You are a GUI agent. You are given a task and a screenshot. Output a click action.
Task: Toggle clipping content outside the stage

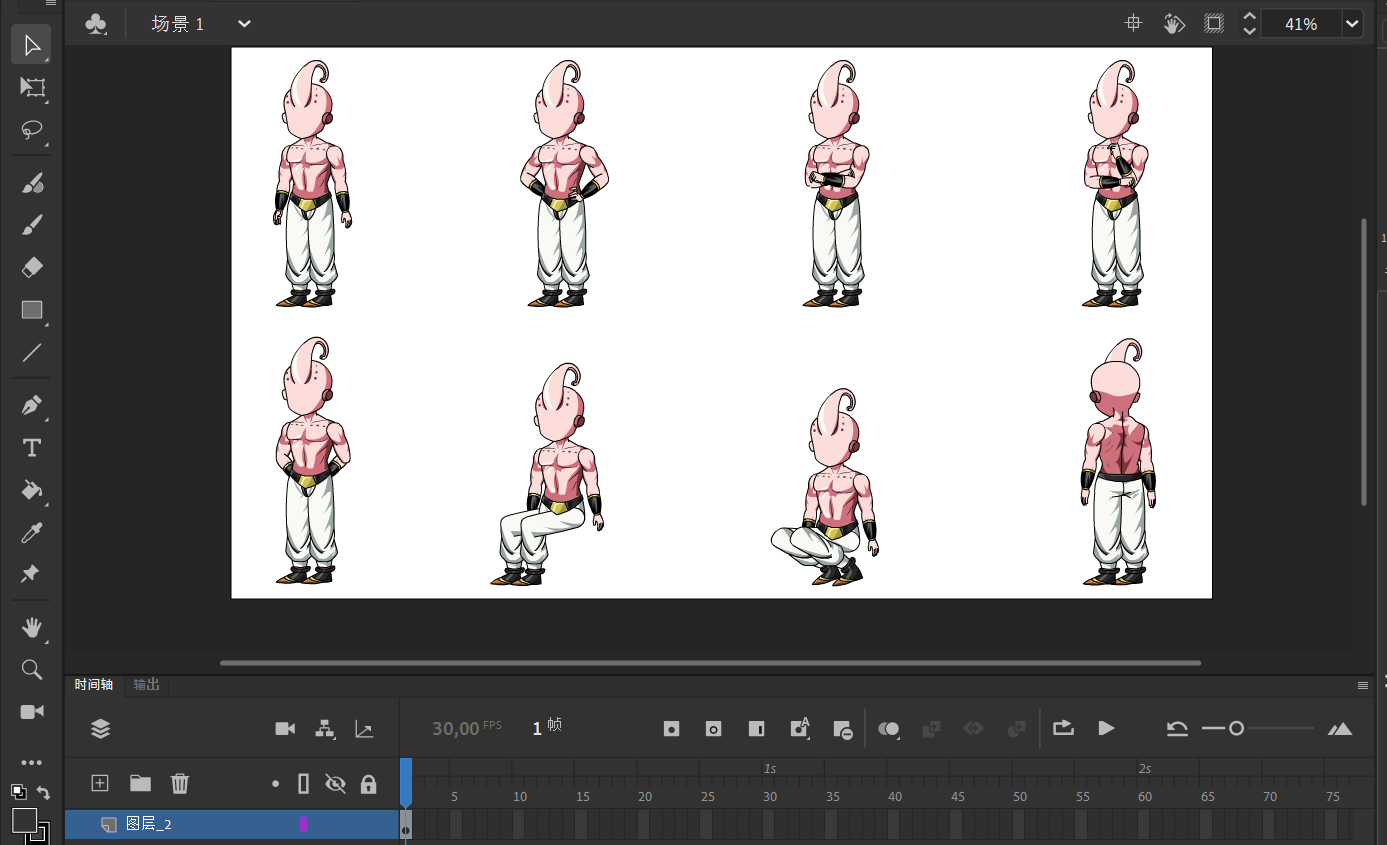[1214, 23]
